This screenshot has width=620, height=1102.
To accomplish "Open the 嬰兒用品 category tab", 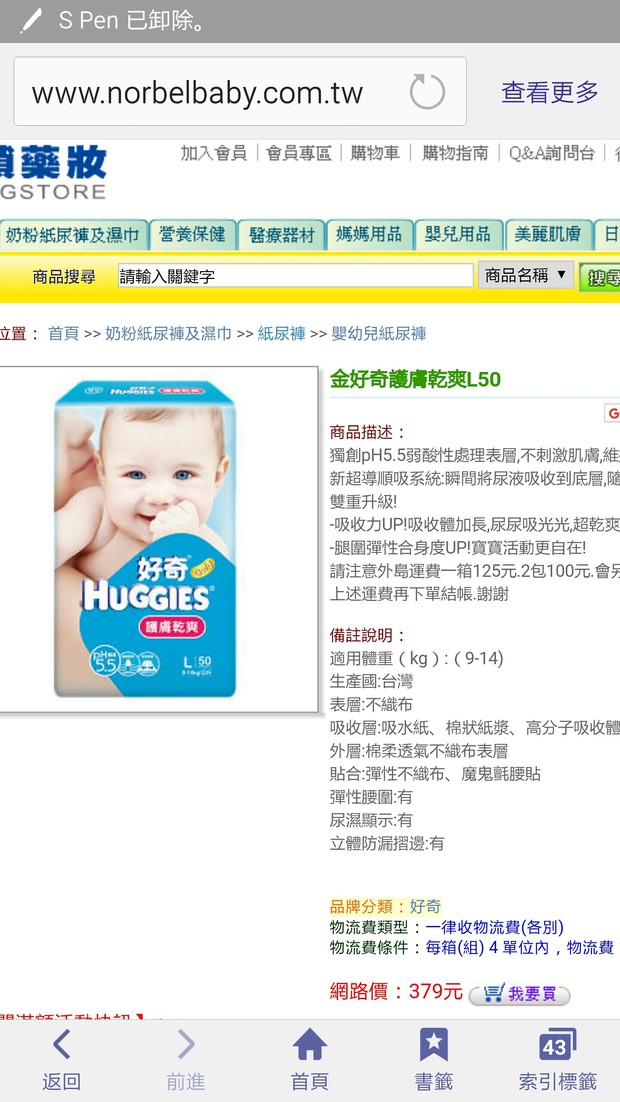I will (458, 235).
